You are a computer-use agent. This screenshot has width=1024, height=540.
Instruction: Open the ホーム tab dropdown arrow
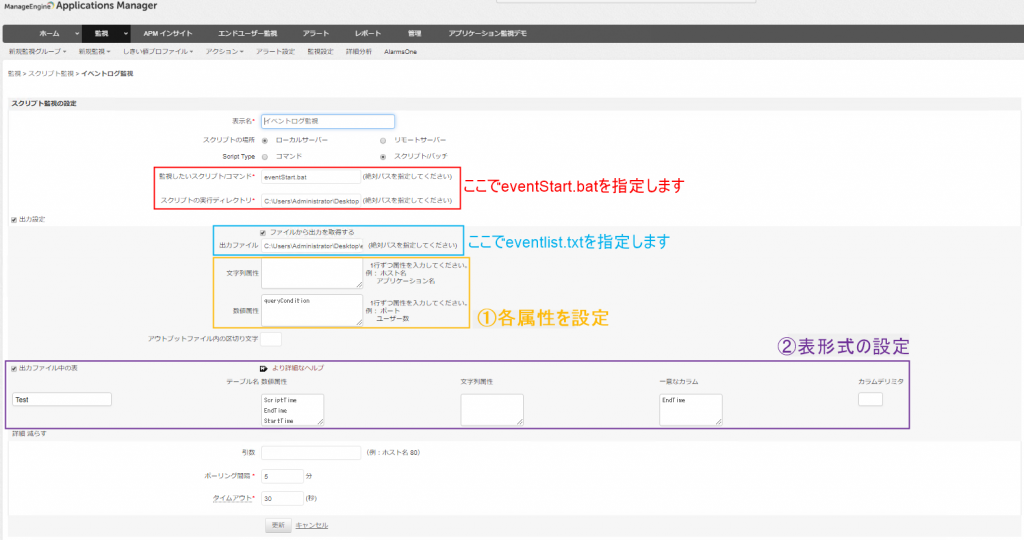tap(76, 34)
